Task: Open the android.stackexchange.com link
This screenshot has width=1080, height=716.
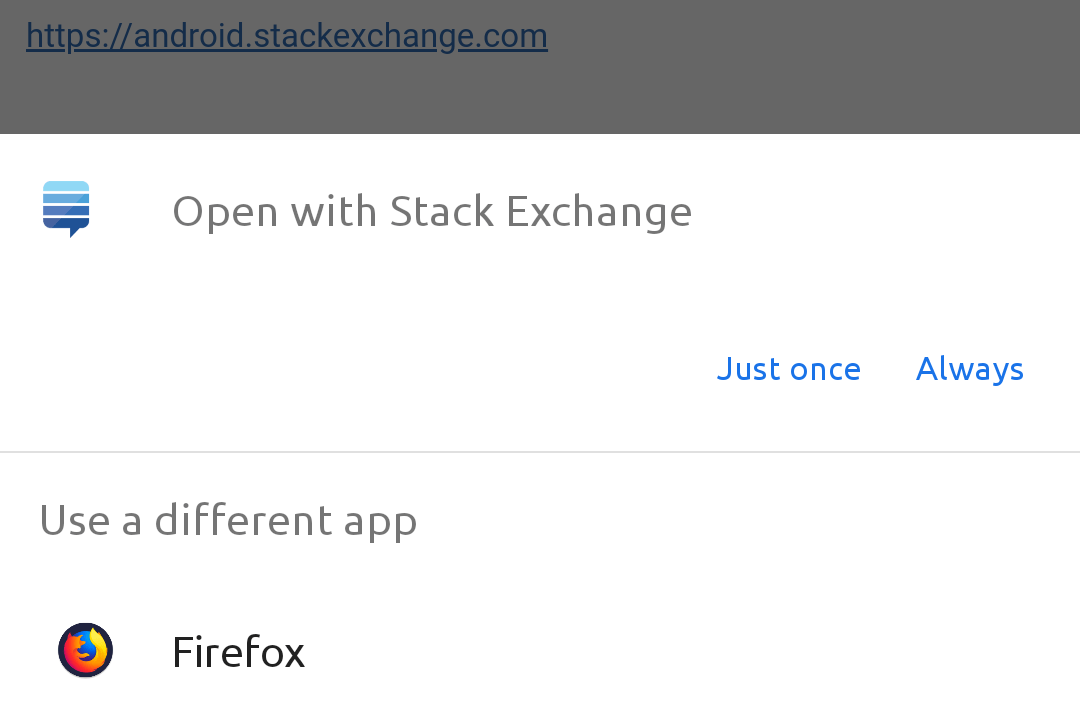Action: 287,34
